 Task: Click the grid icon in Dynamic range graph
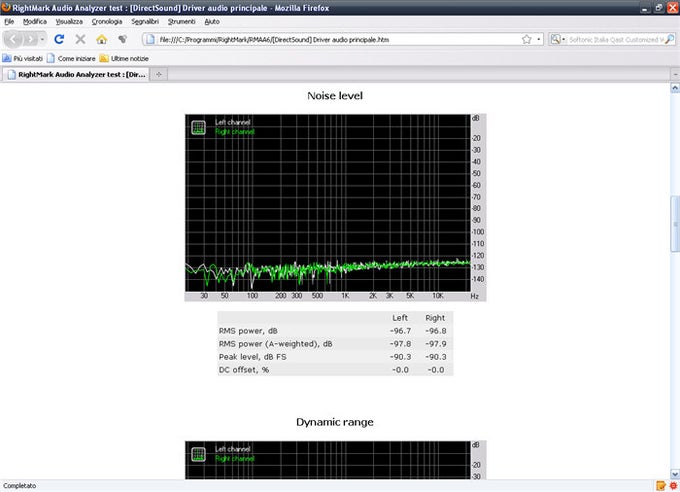coord(199,454)
